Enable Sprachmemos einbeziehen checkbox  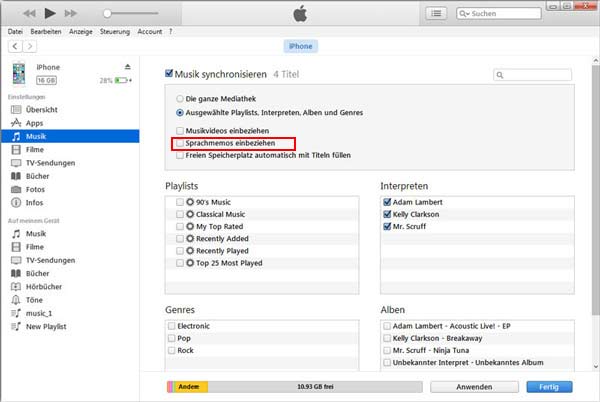180,143
